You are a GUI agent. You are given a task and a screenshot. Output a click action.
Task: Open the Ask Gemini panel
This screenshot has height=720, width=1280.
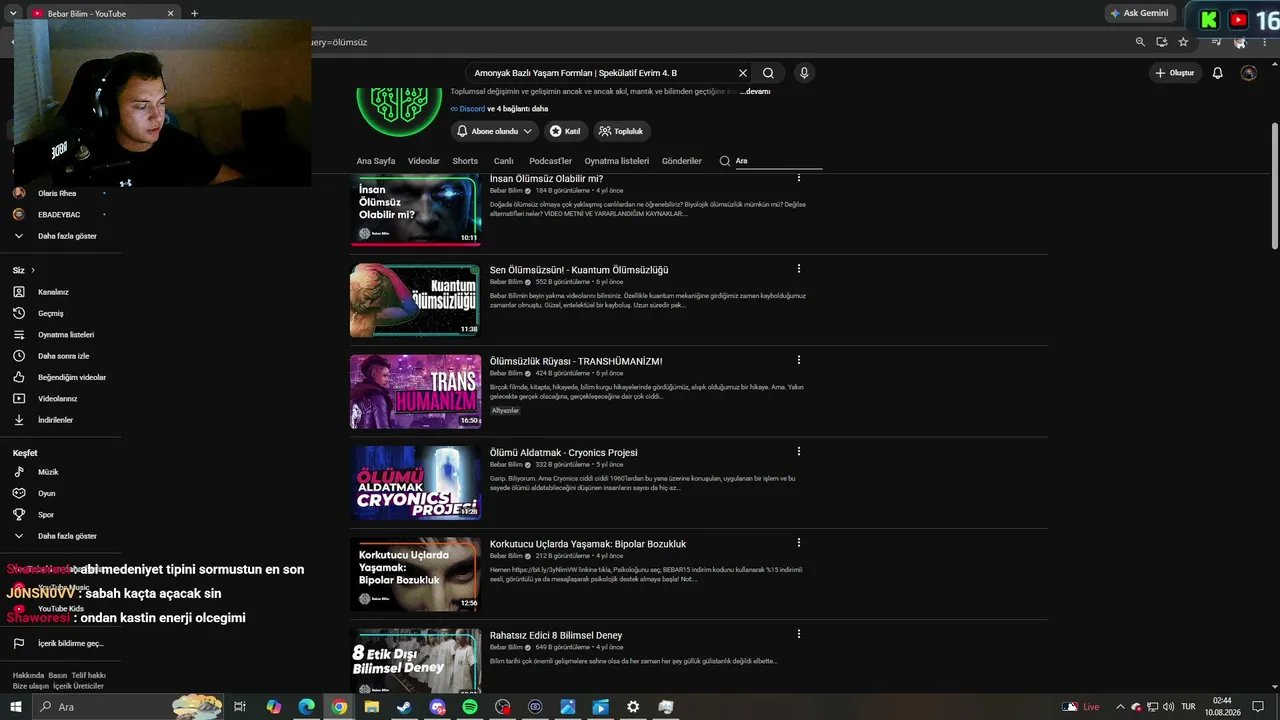tap(1140, 13)
